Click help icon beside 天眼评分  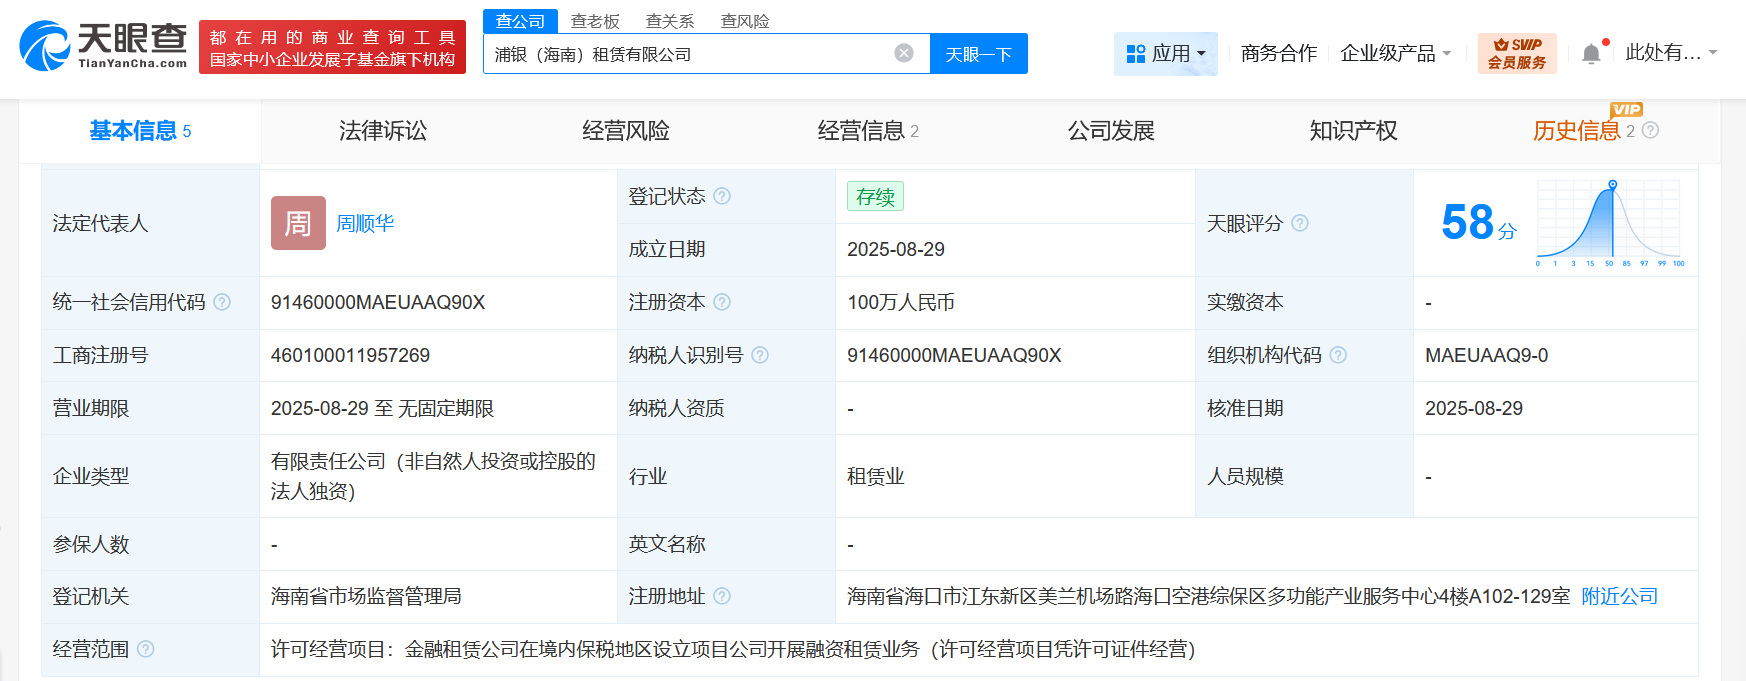(1300, 223)
